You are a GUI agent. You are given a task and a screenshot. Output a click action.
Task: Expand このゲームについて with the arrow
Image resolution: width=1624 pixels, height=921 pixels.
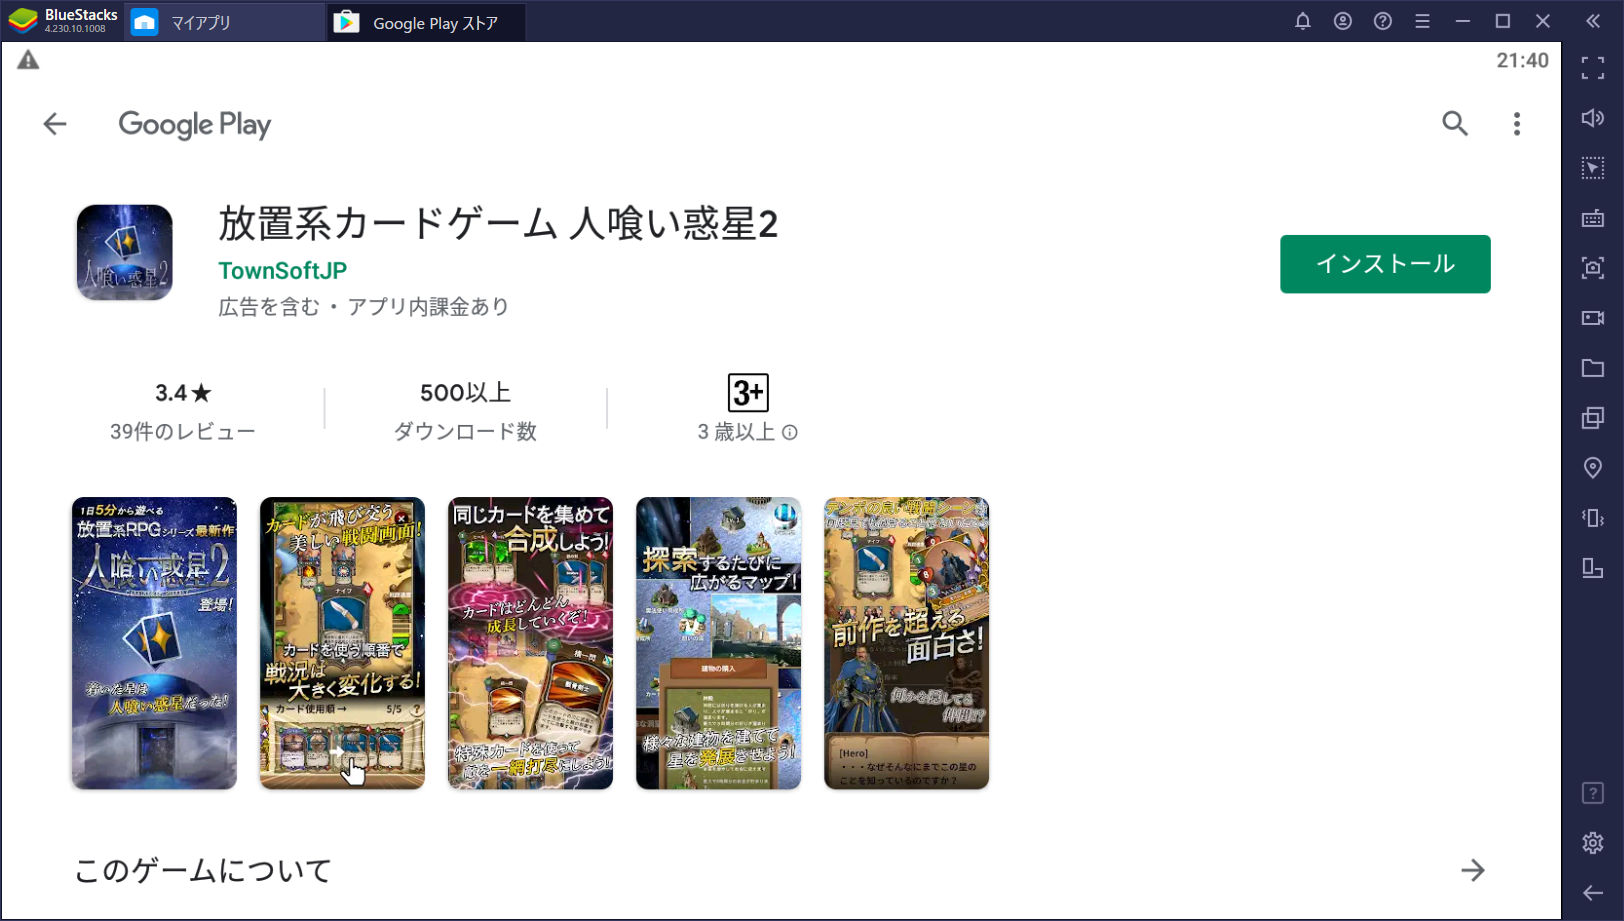click(1473, 870)
